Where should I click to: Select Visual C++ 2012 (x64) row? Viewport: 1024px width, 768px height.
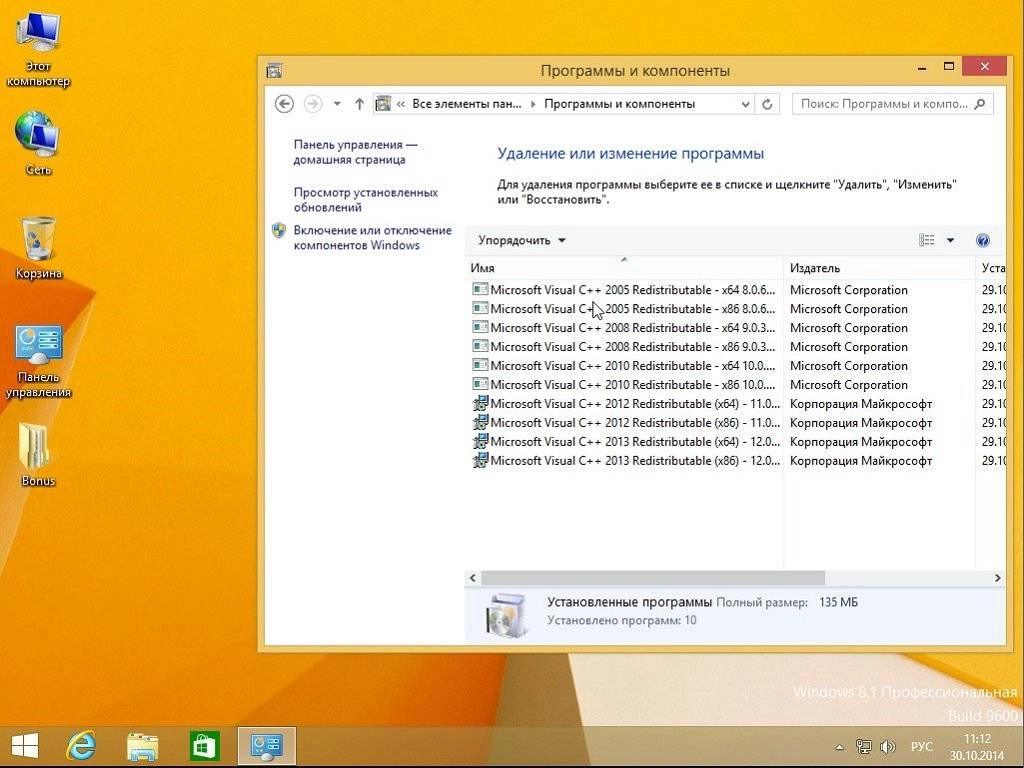(738, 404)
